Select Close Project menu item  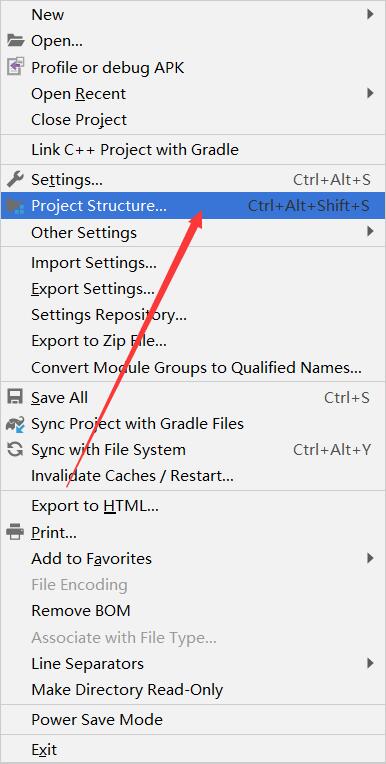pyautogui.click(x=193, y=120)
